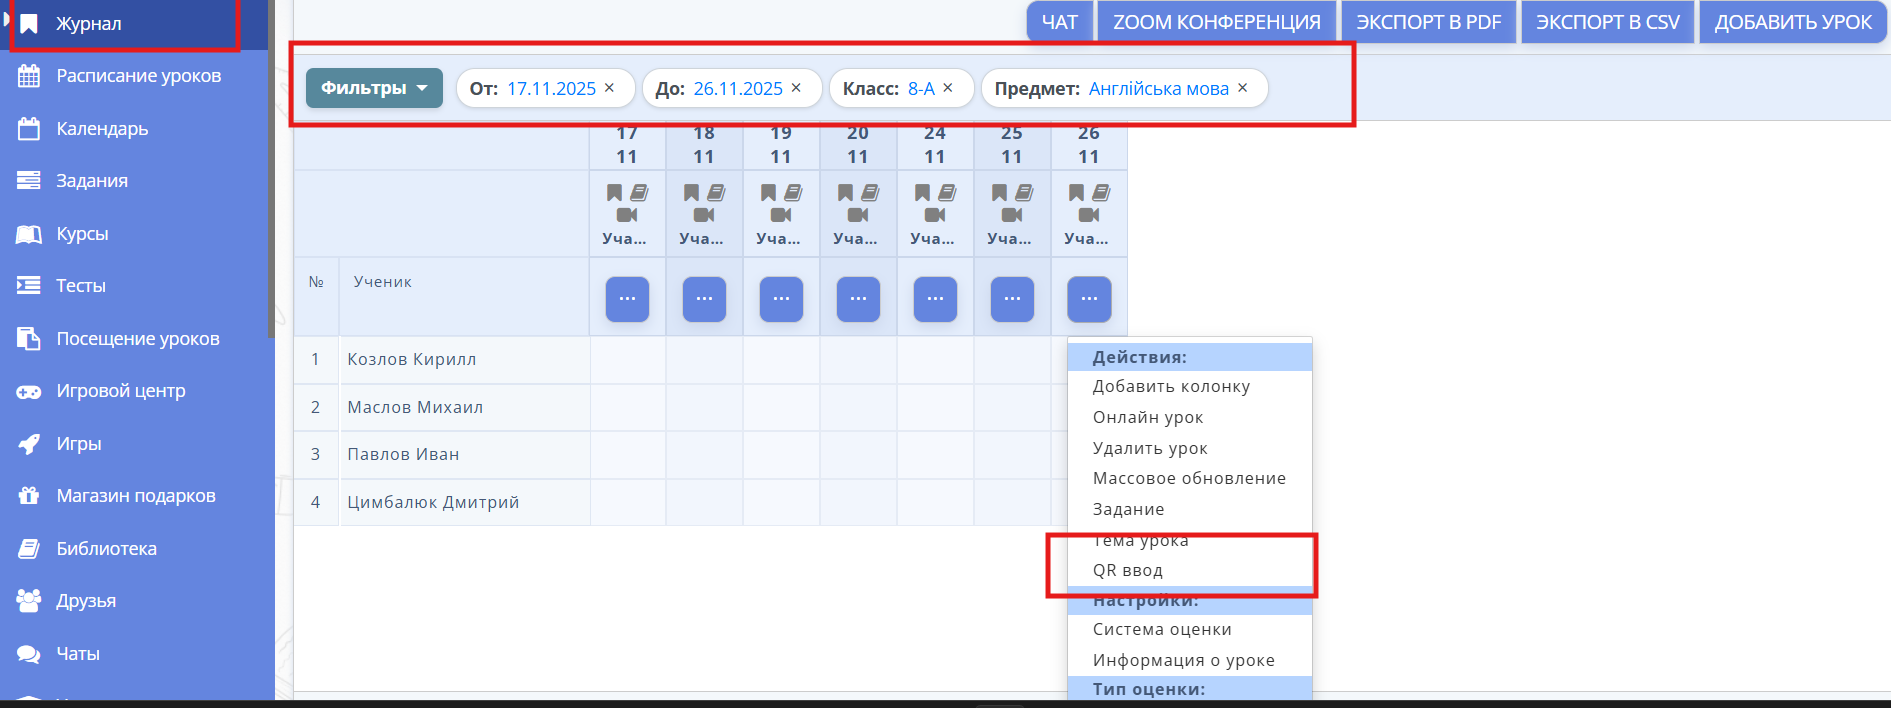
Task: Click the book icon under date 18.11
Action: tap(716, 192)
